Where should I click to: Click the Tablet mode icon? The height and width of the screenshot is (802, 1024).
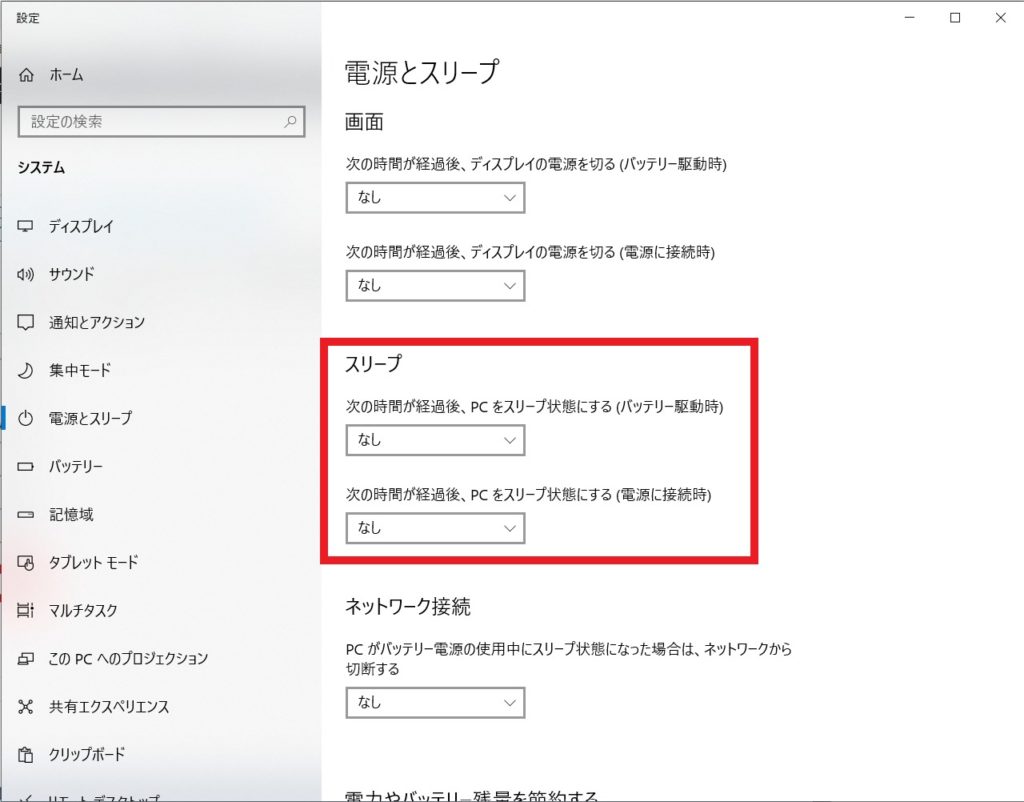pos(27,563)
